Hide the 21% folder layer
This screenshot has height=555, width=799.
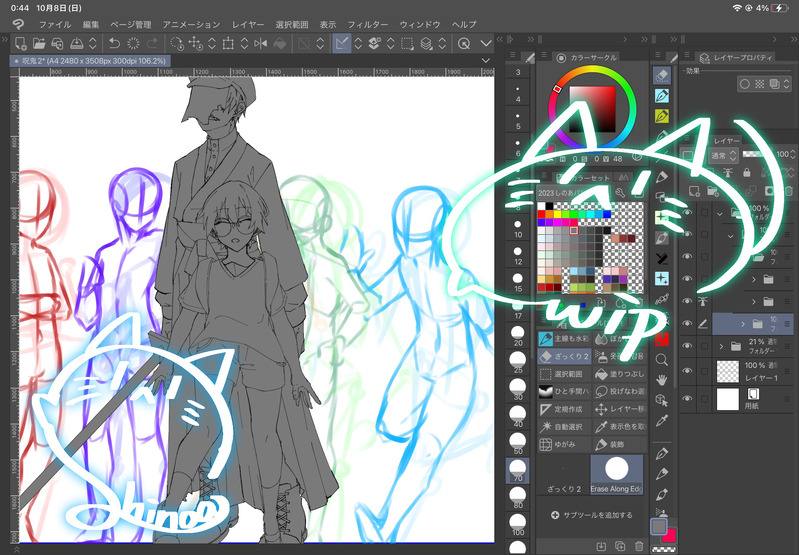click(687, 346)
